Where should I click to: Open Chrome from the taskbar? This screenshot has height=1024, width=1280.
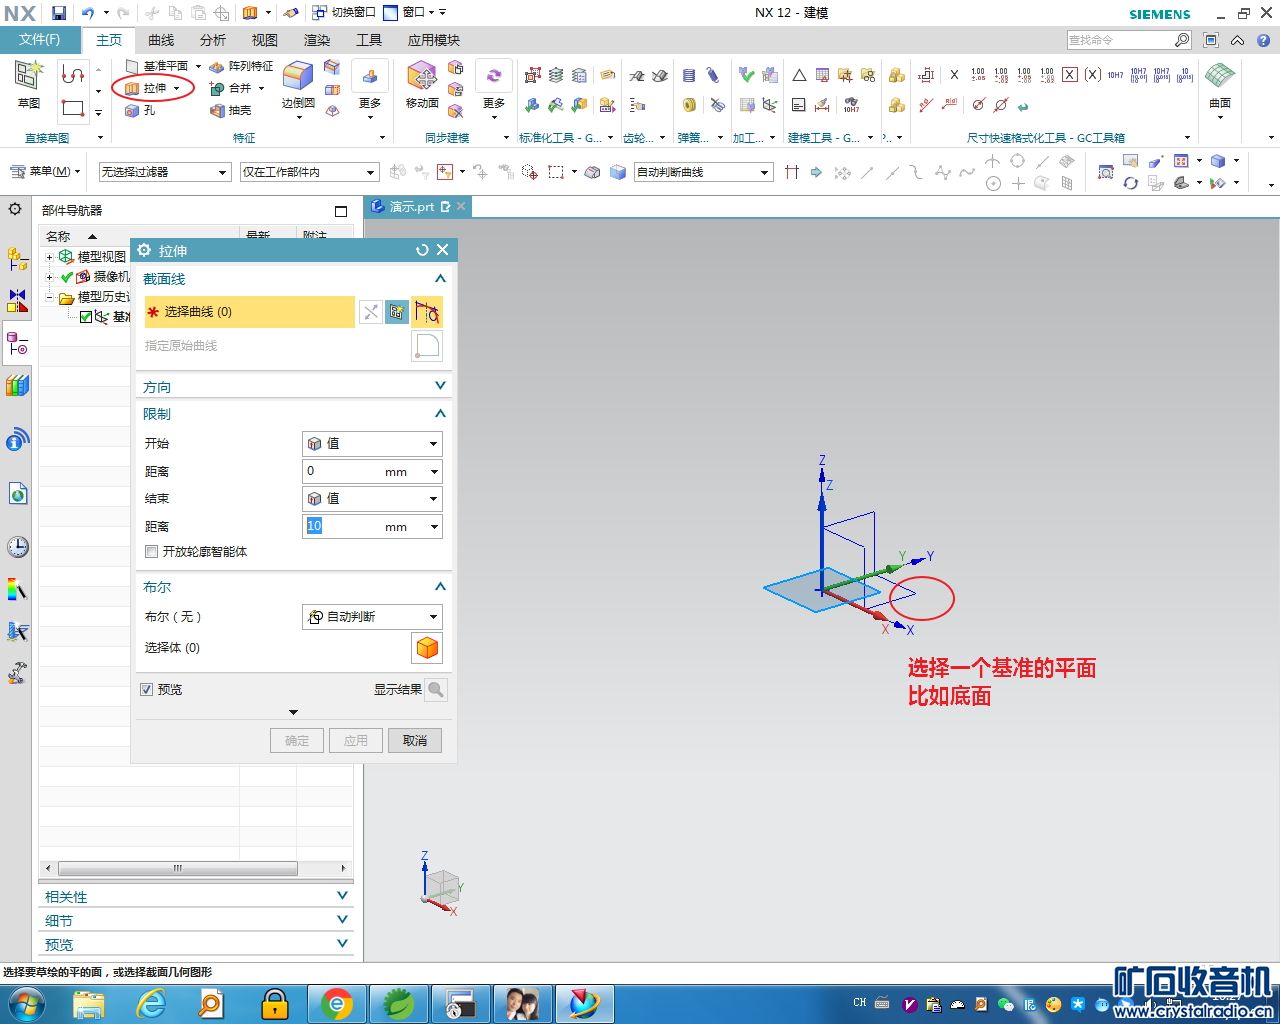coord(337,1003)
